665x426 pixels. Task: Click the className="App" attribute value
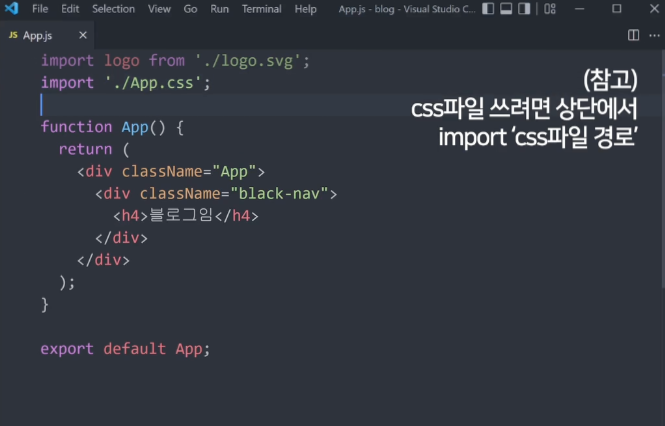point(234,171)
